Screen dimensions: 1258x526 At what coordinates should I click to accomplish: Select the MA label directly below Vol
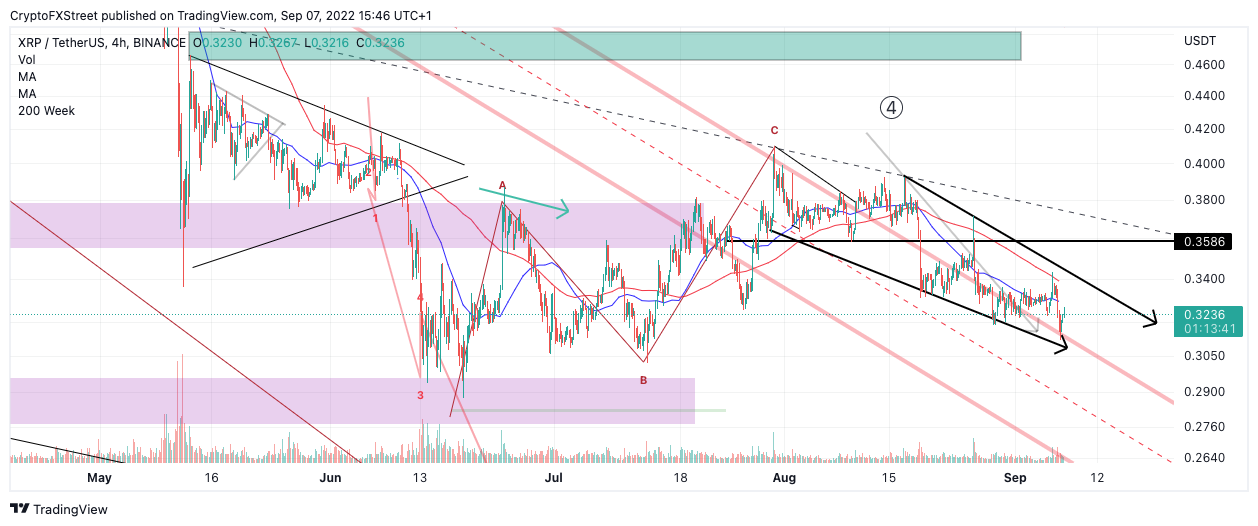click(28, 77)
